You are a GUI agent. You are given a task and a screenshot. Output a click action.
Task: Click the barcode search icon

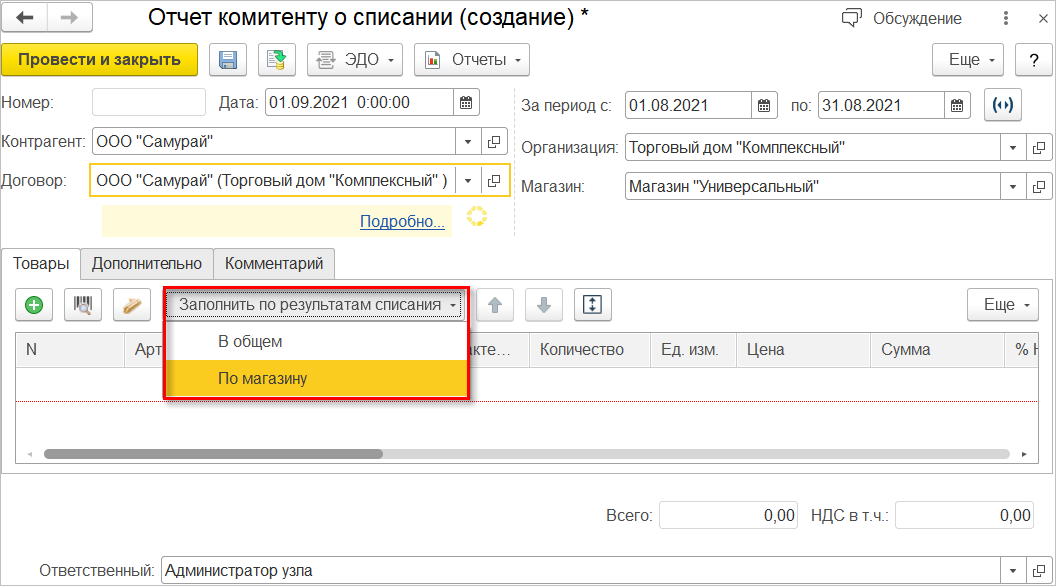pos(83,306)
